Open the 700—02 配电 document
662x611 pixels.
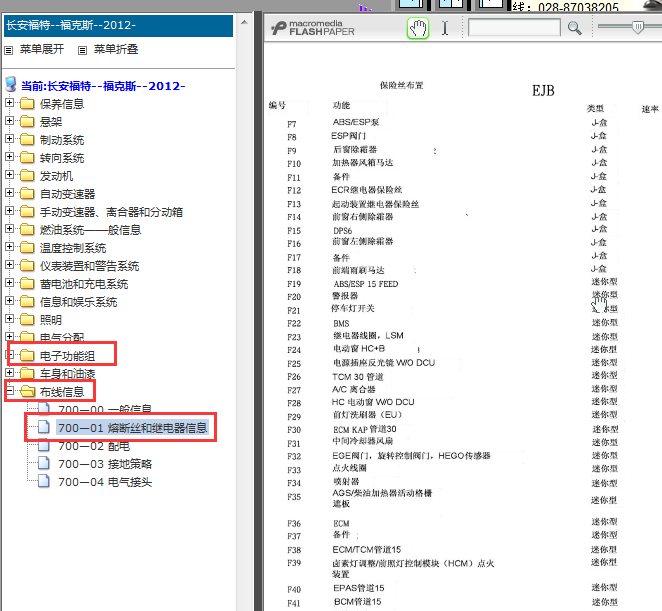(x=94, y=446)
